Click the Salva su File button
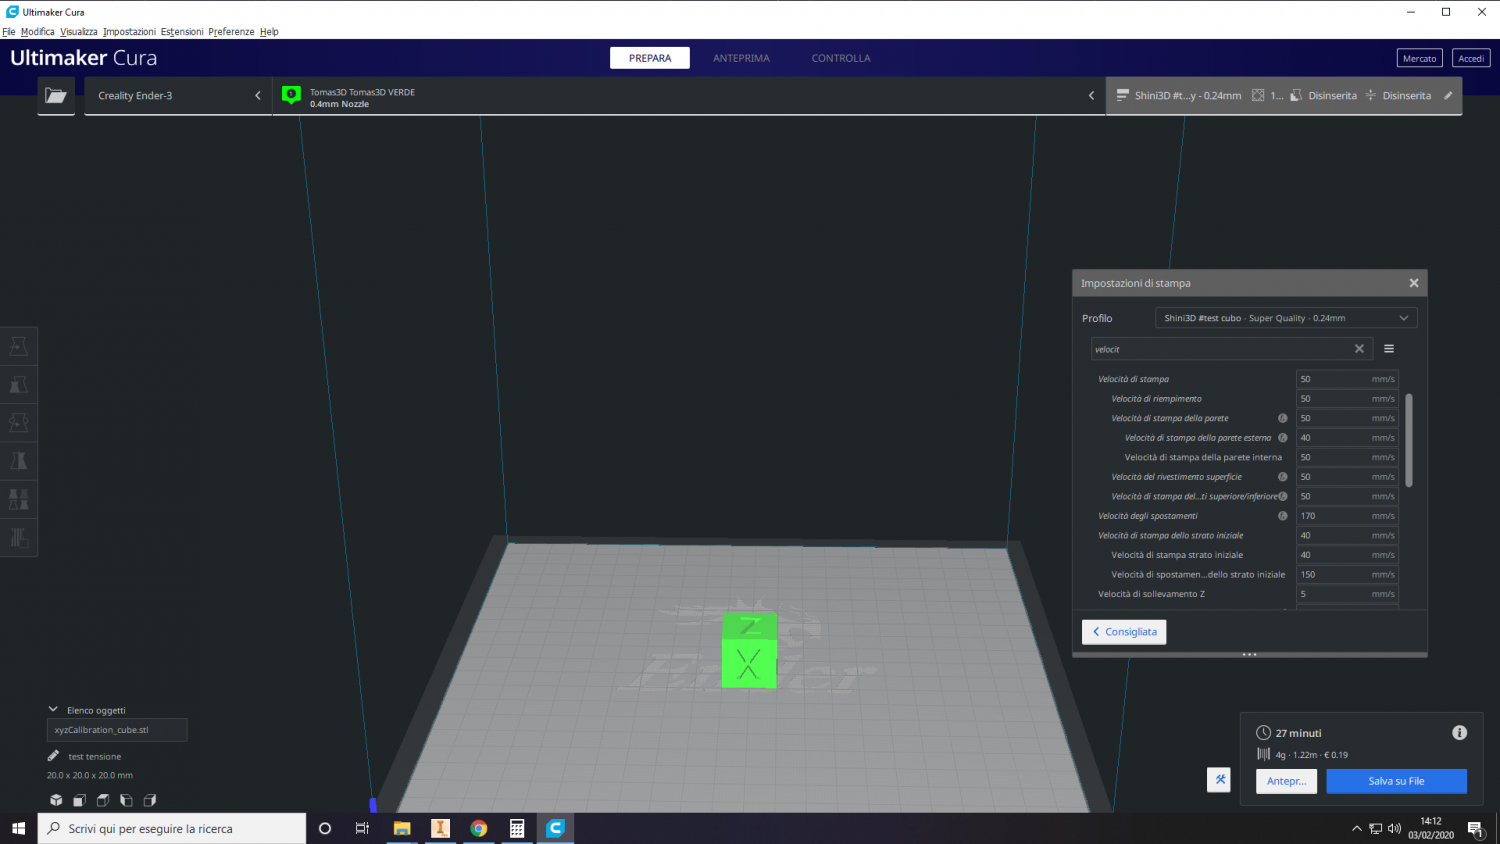Image resolution: width=1500 pixels, height=844 pixels. (1396, 781)
